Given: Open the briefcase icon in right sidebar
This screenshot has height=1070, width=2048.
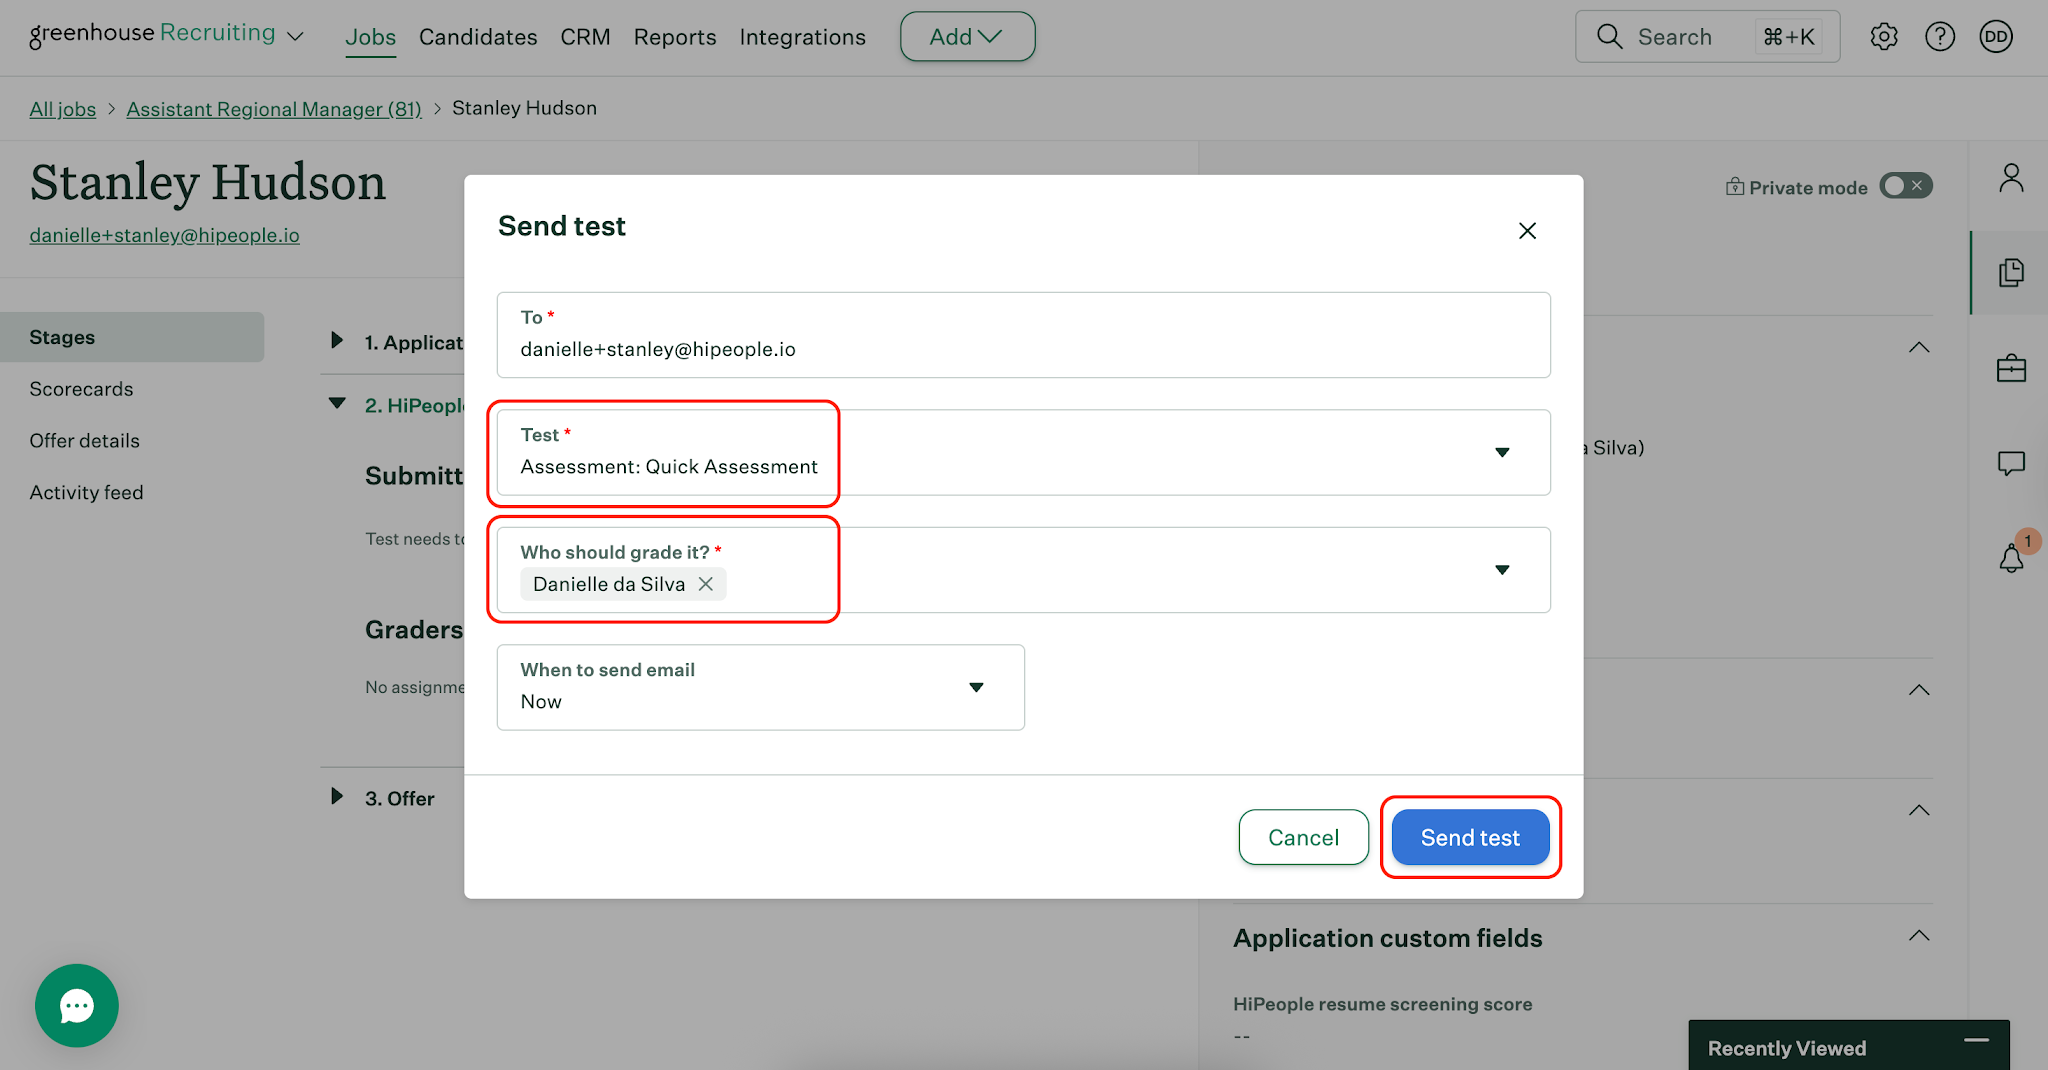Looking at the screenshot, I should (2011, 369).
